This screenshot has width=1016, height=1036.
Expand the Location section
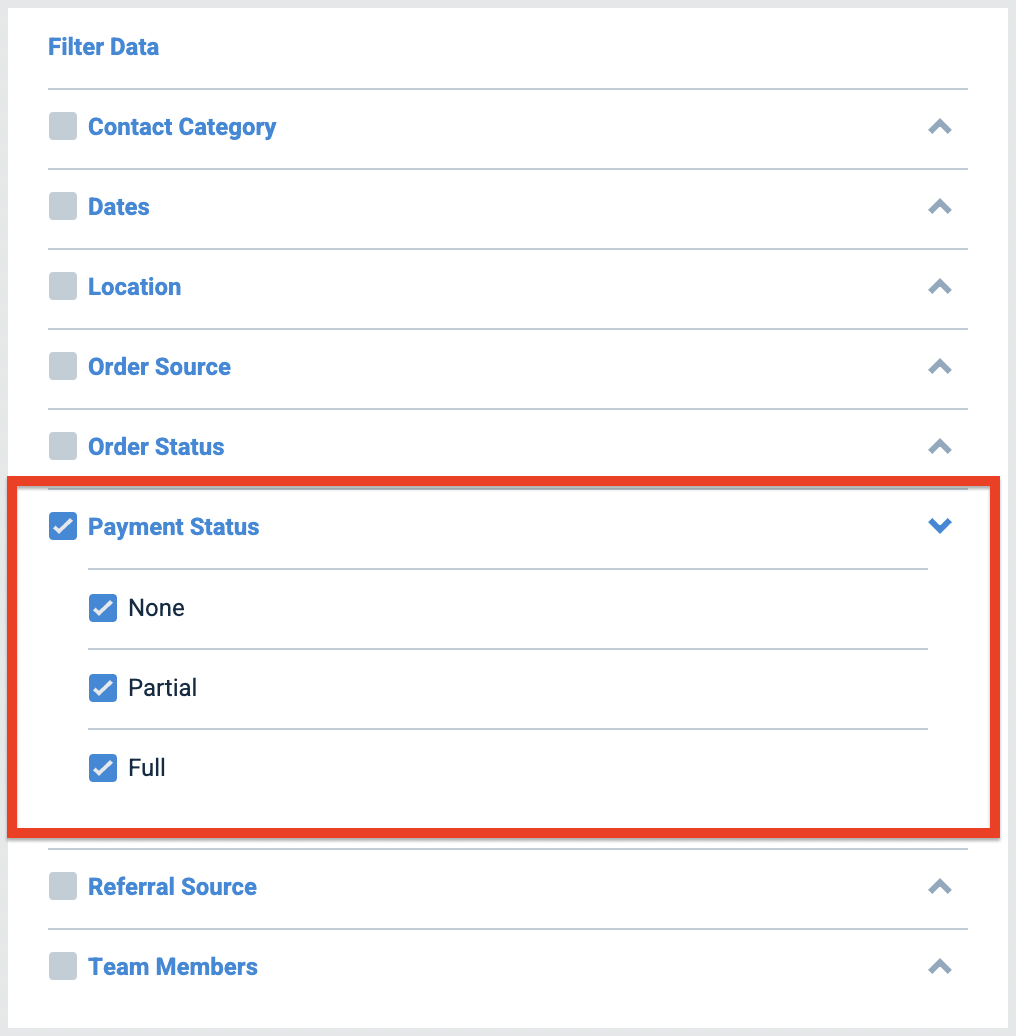click(x=939, y=286)
